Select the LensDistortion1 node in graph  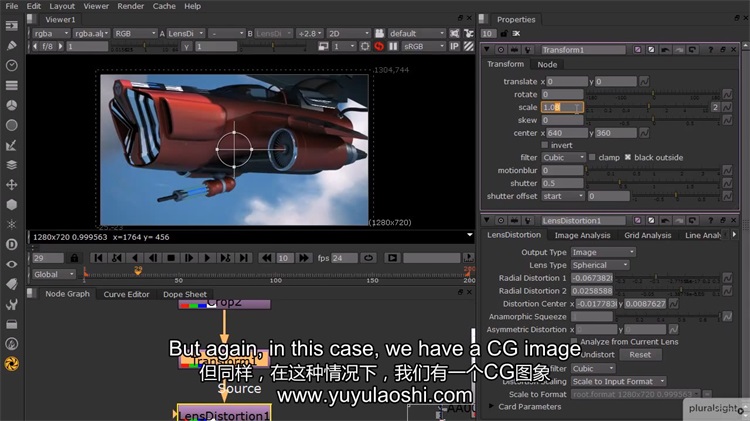pyautogui.click(x=224, y=413)
